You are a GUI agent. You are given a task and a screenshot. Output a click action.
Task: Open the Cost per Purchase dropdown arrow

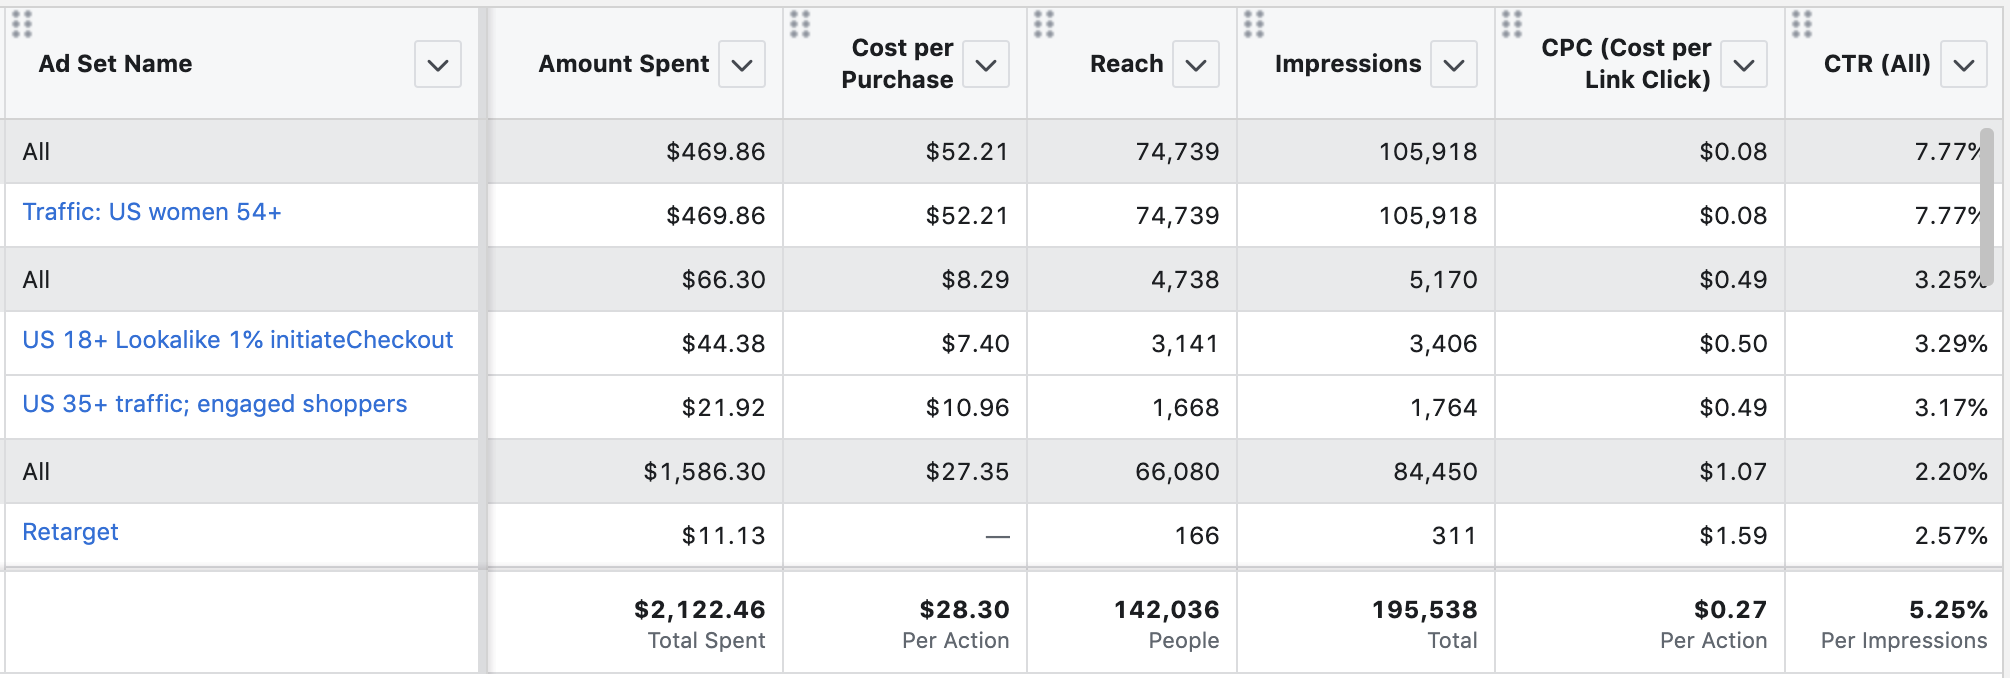pos(985,65)
